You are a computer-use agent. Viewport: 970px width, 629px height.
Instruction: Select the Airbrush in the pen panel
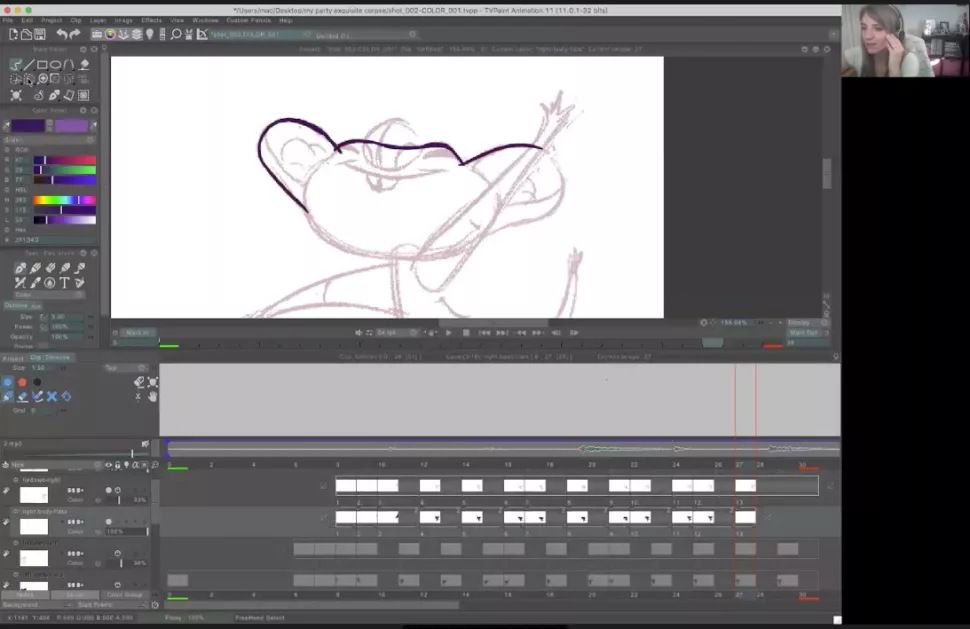21,267
